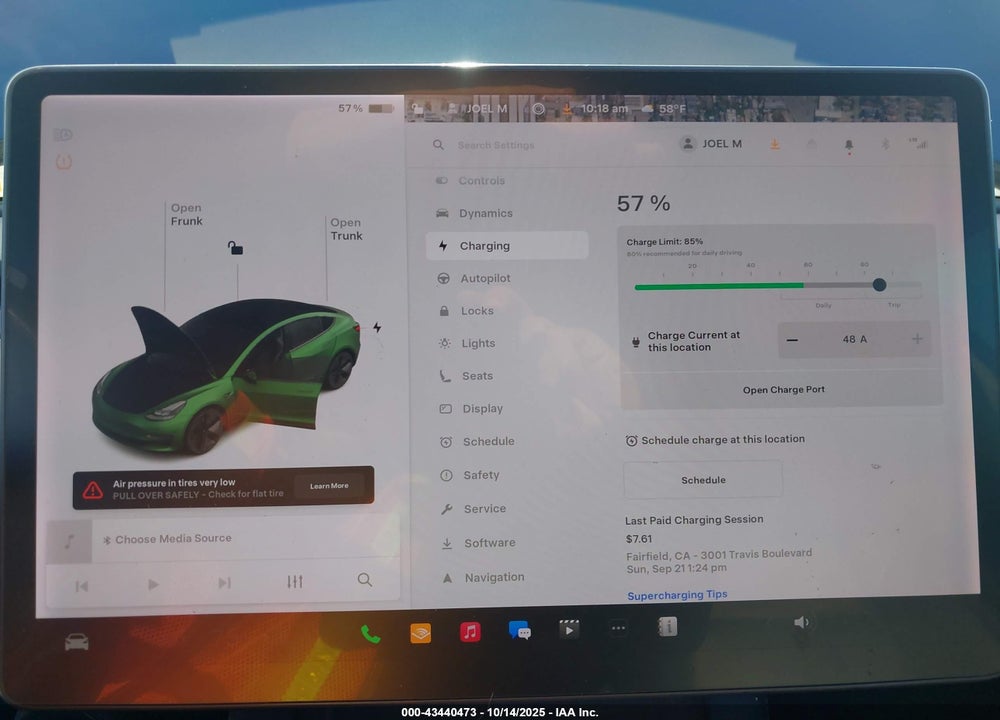The image size is (1000, 720).
Task: Tap the 10:18 am clock
Action: (x=604, y=108)
